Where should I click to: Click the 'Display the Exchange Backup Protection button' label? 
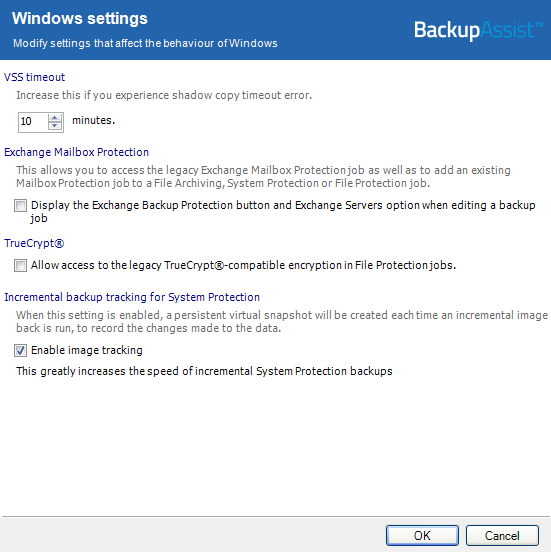[283, 212]
